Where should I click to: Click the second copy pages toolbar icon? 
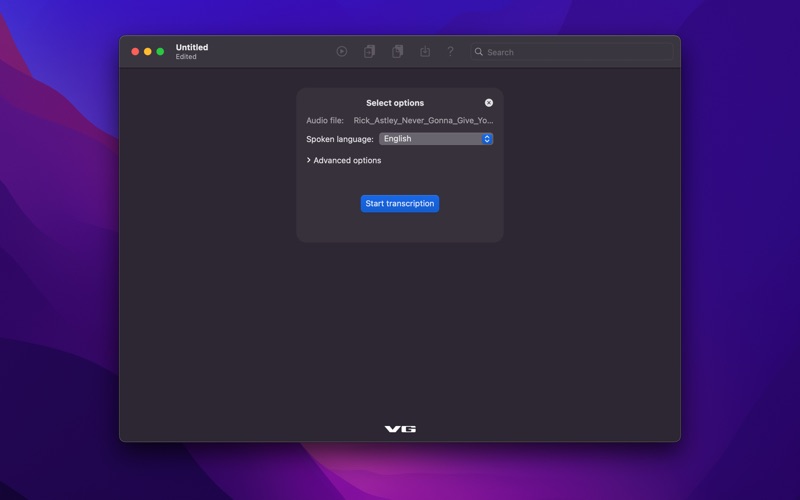(397, 52)
